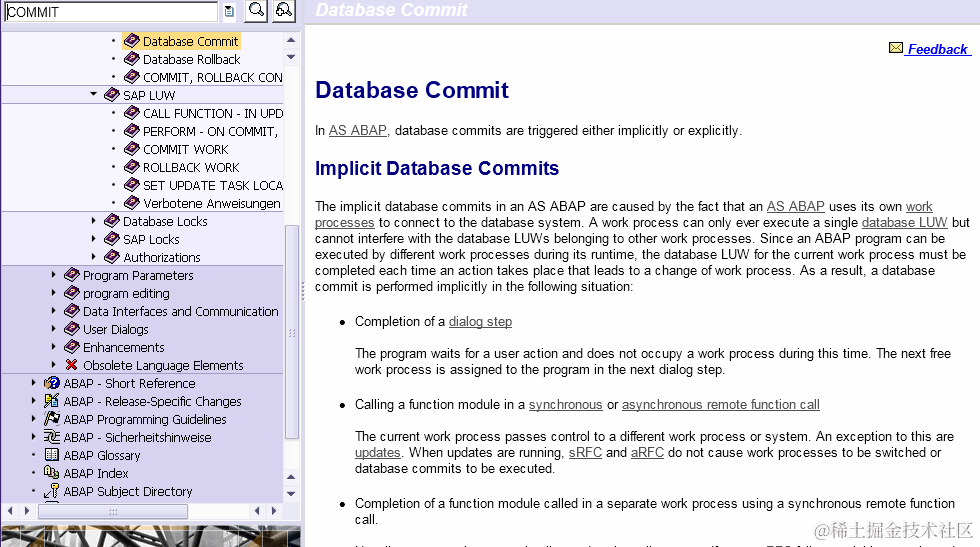Expand the program editing node
This screenshot has height=547, width=980.
click(53, 293)
